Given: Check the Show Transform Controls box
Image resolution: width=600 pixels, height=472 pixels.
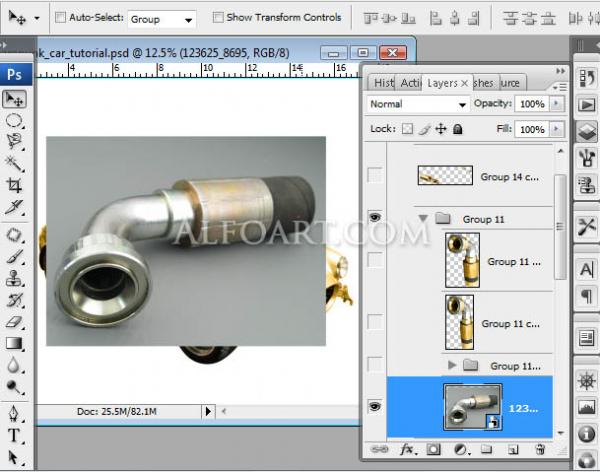Looking at the screenshot, I should (217, 18).
